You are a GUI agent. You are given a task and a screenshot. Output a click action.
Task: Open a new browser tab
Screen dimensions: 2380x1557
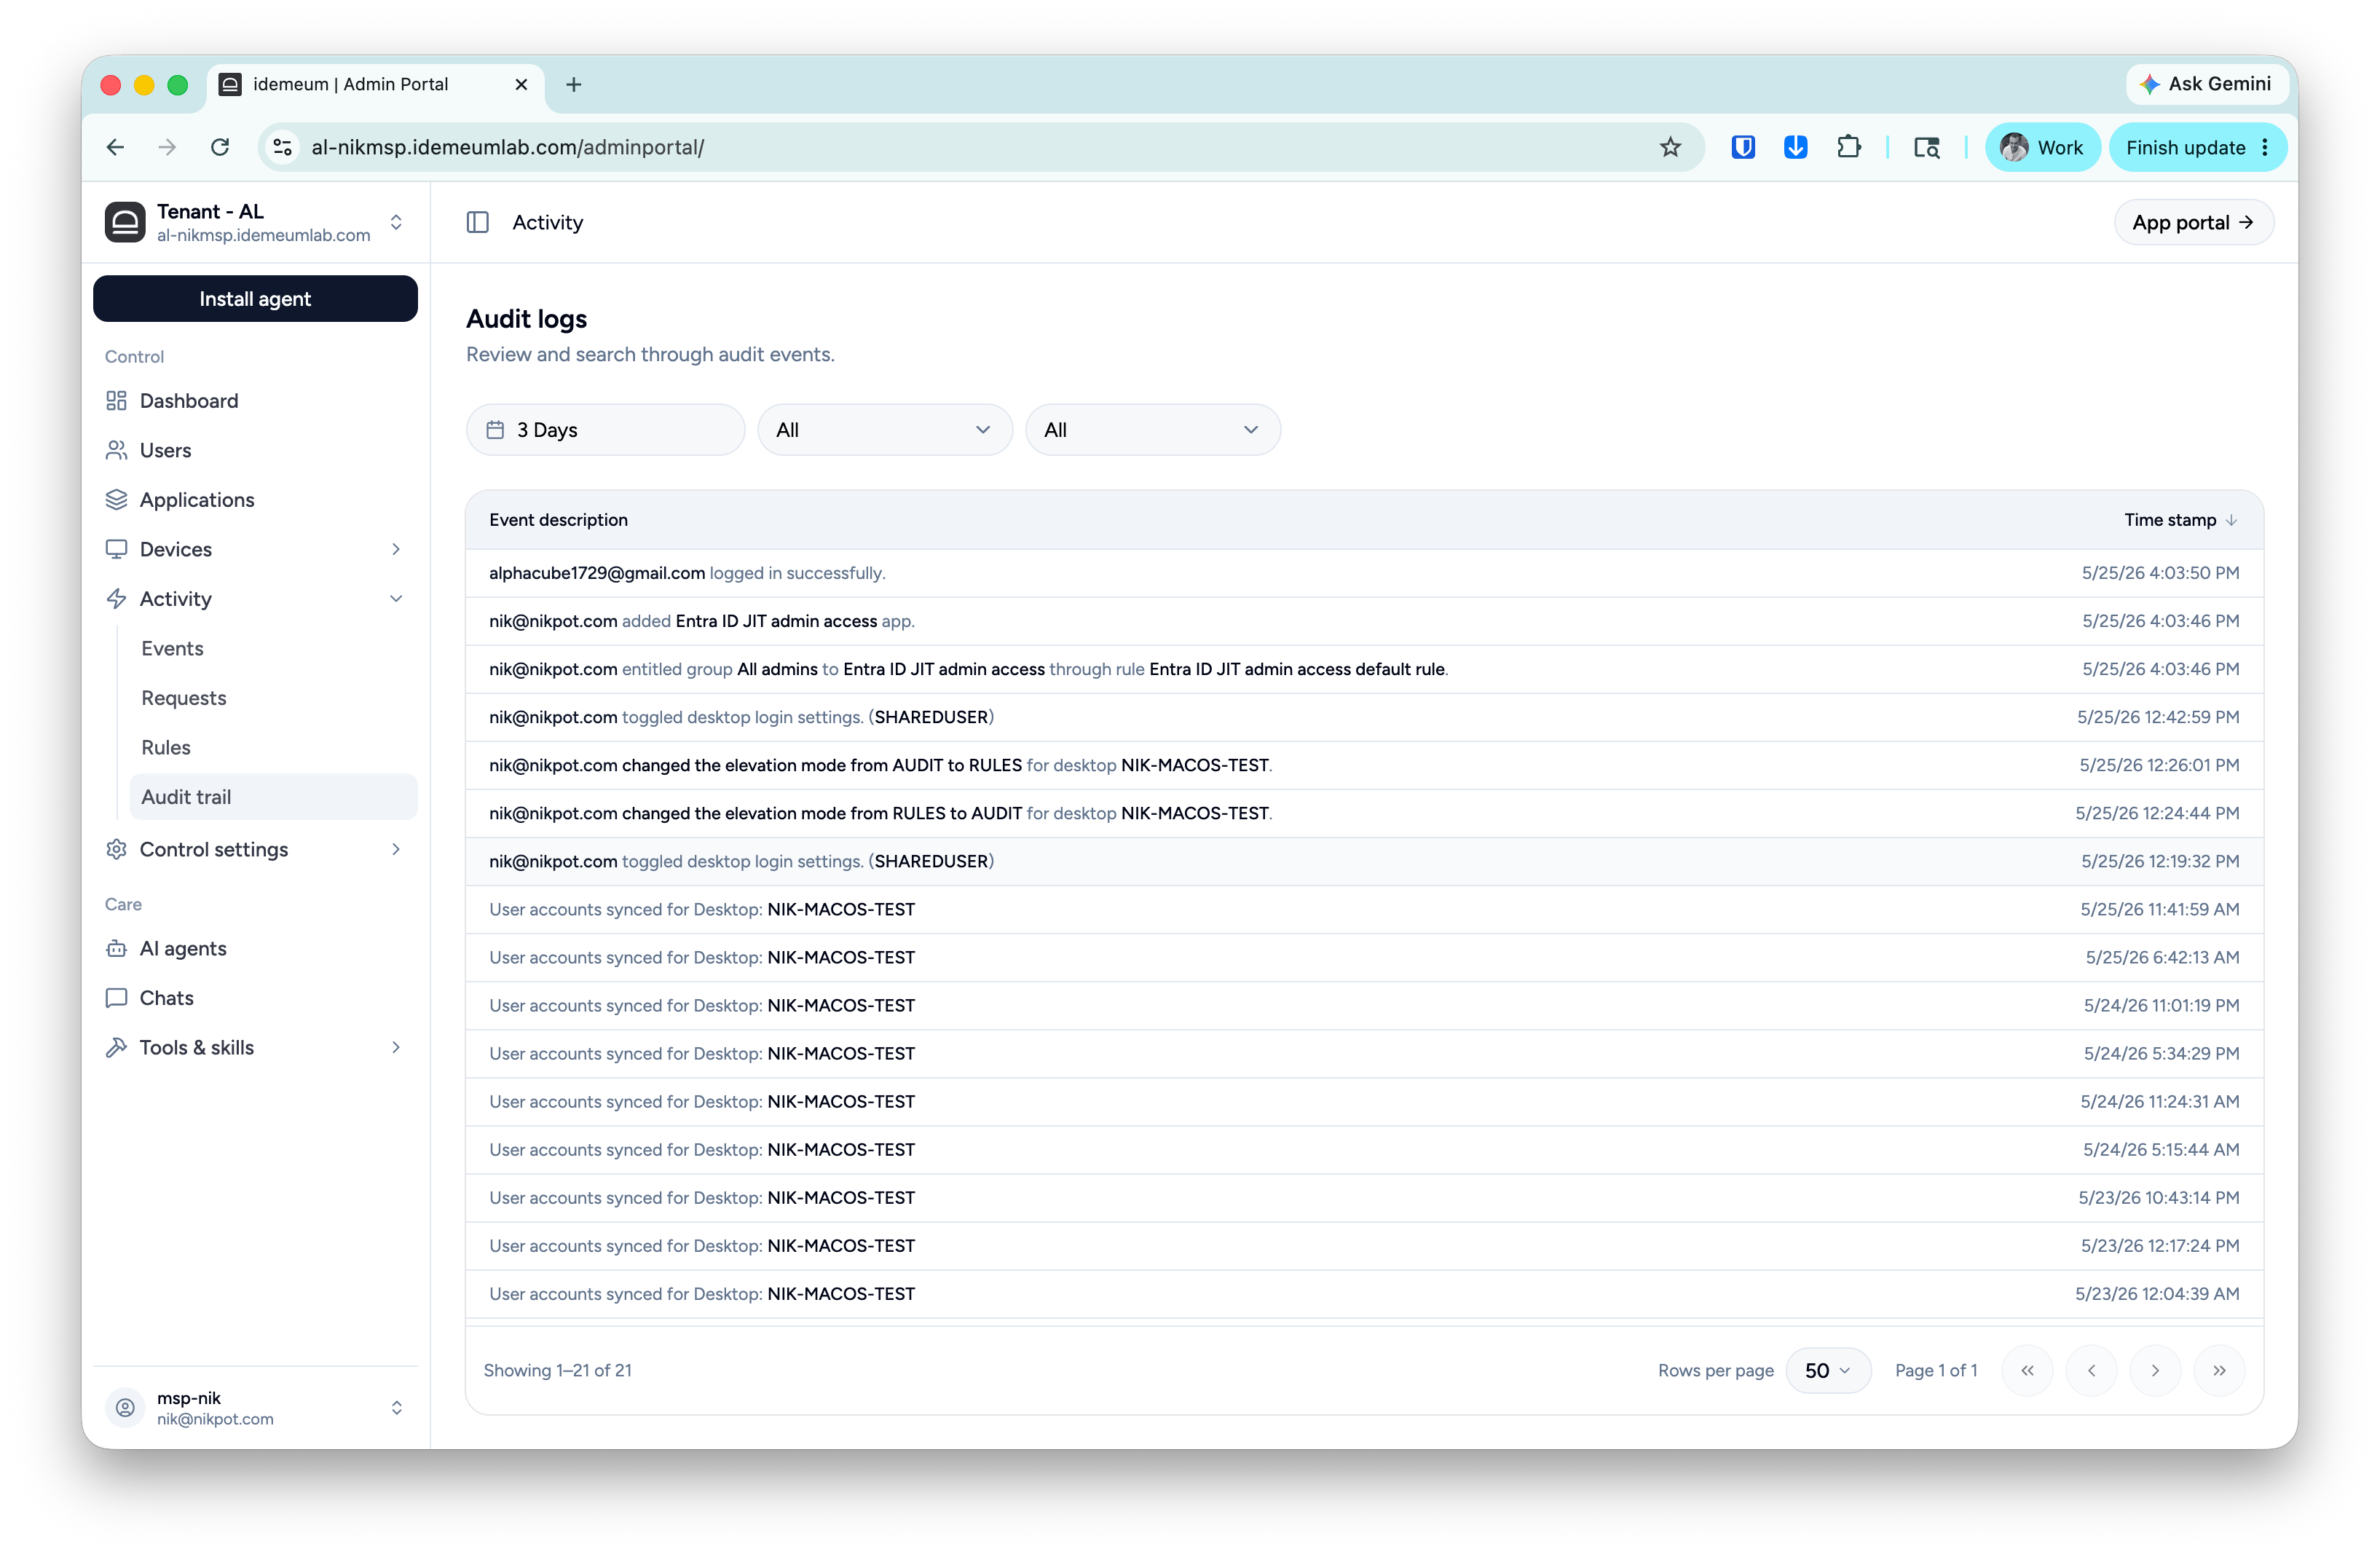coord(574,85)
